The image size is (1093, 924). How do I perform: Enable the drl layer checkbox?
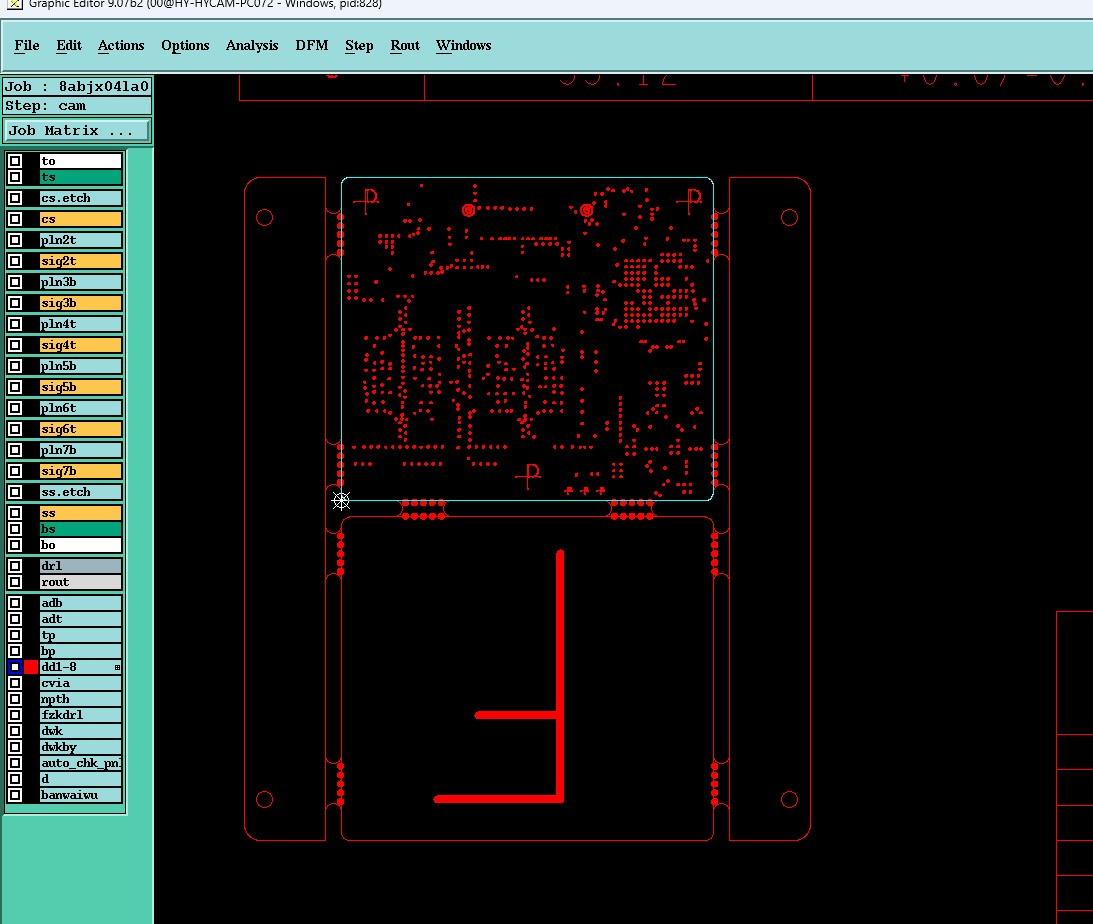pyautogui.click(x=15, y=566)
